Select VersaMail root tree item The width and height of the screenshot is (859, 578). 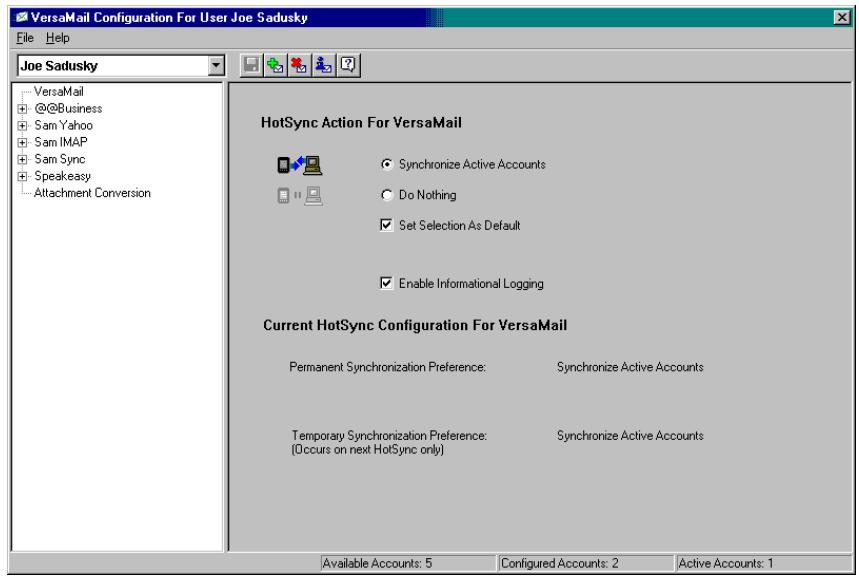(x=59, y=91)
